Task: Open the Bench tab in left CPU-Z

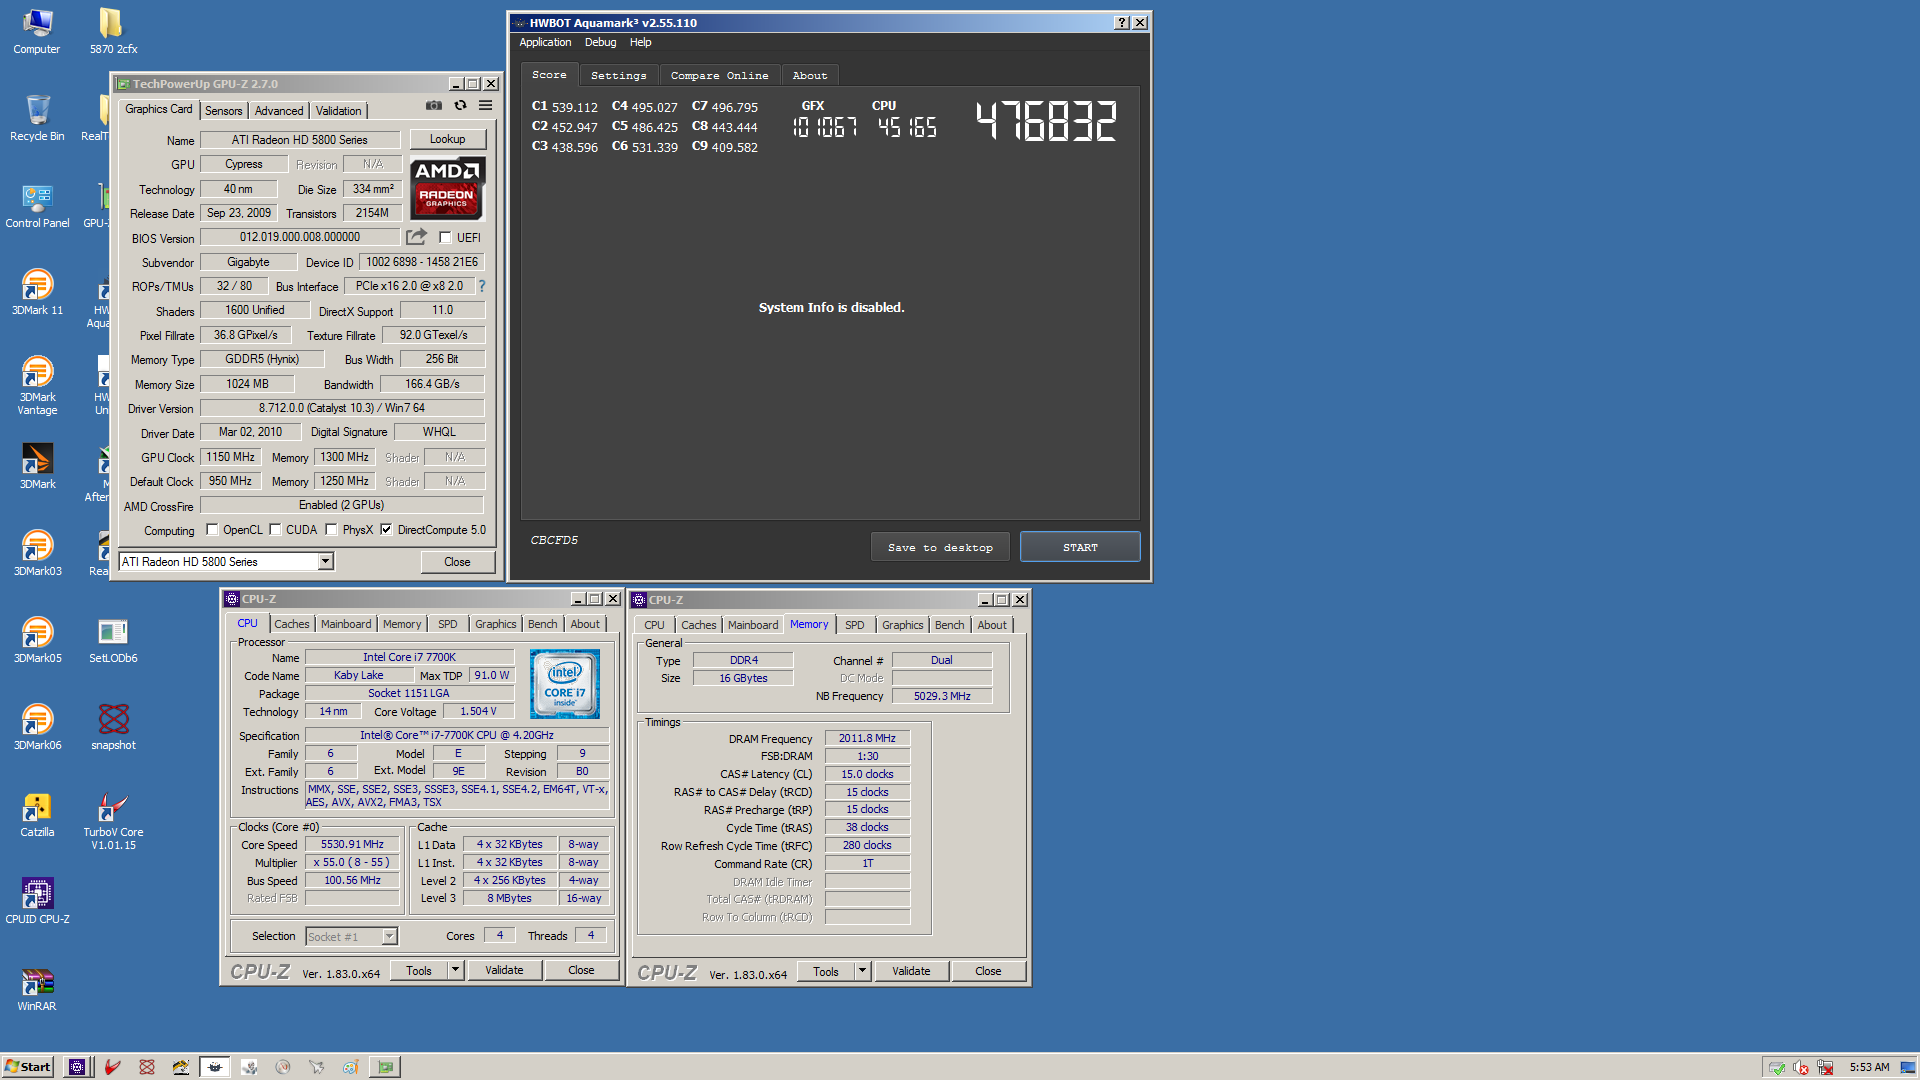Action: coord(543,624)
